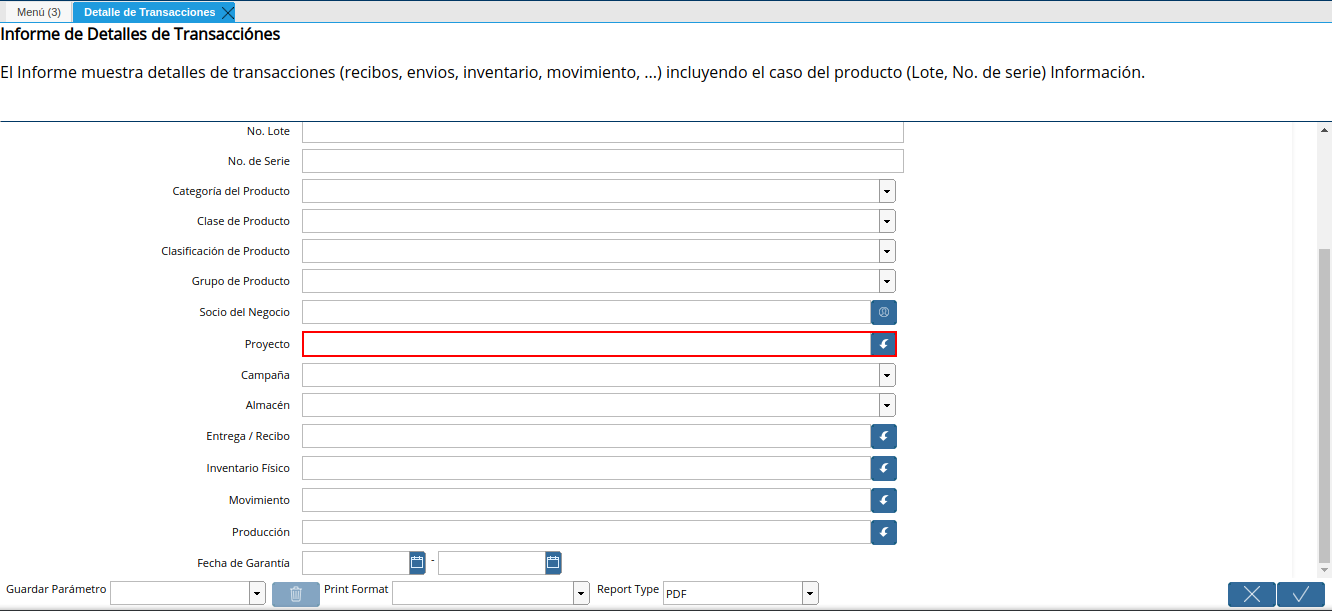Image resolution: width=1332 pixels, height=611 pixels.
Task: Click the Producción lookup icon
Action: click(884, 532)
